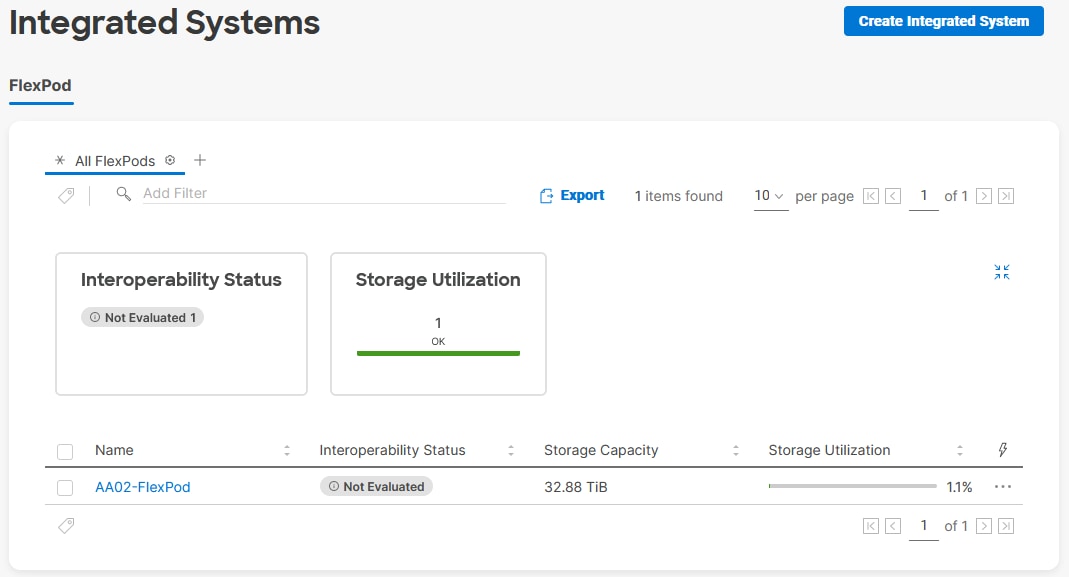Go to previous page in bottom pagination
The width and height of the screenshot is (1069, 577).
pyautogui.click(x=893, y=526)
